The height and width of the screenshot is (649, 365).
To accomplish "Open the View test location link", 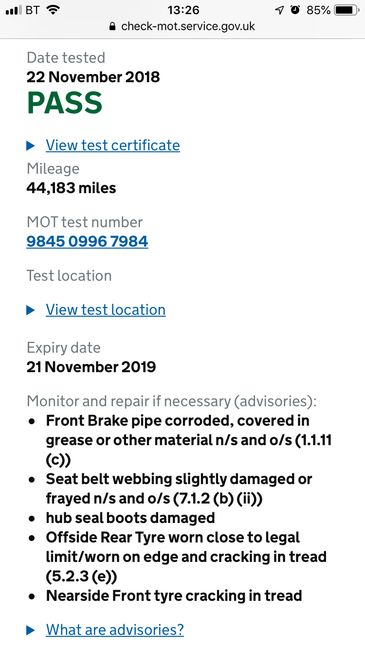I will point(106,310).
